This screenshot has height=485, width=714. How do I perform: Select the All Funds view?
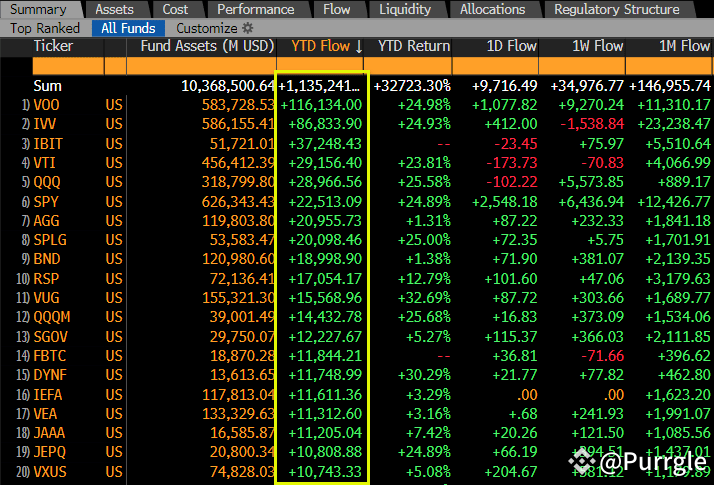click(128, 28)
